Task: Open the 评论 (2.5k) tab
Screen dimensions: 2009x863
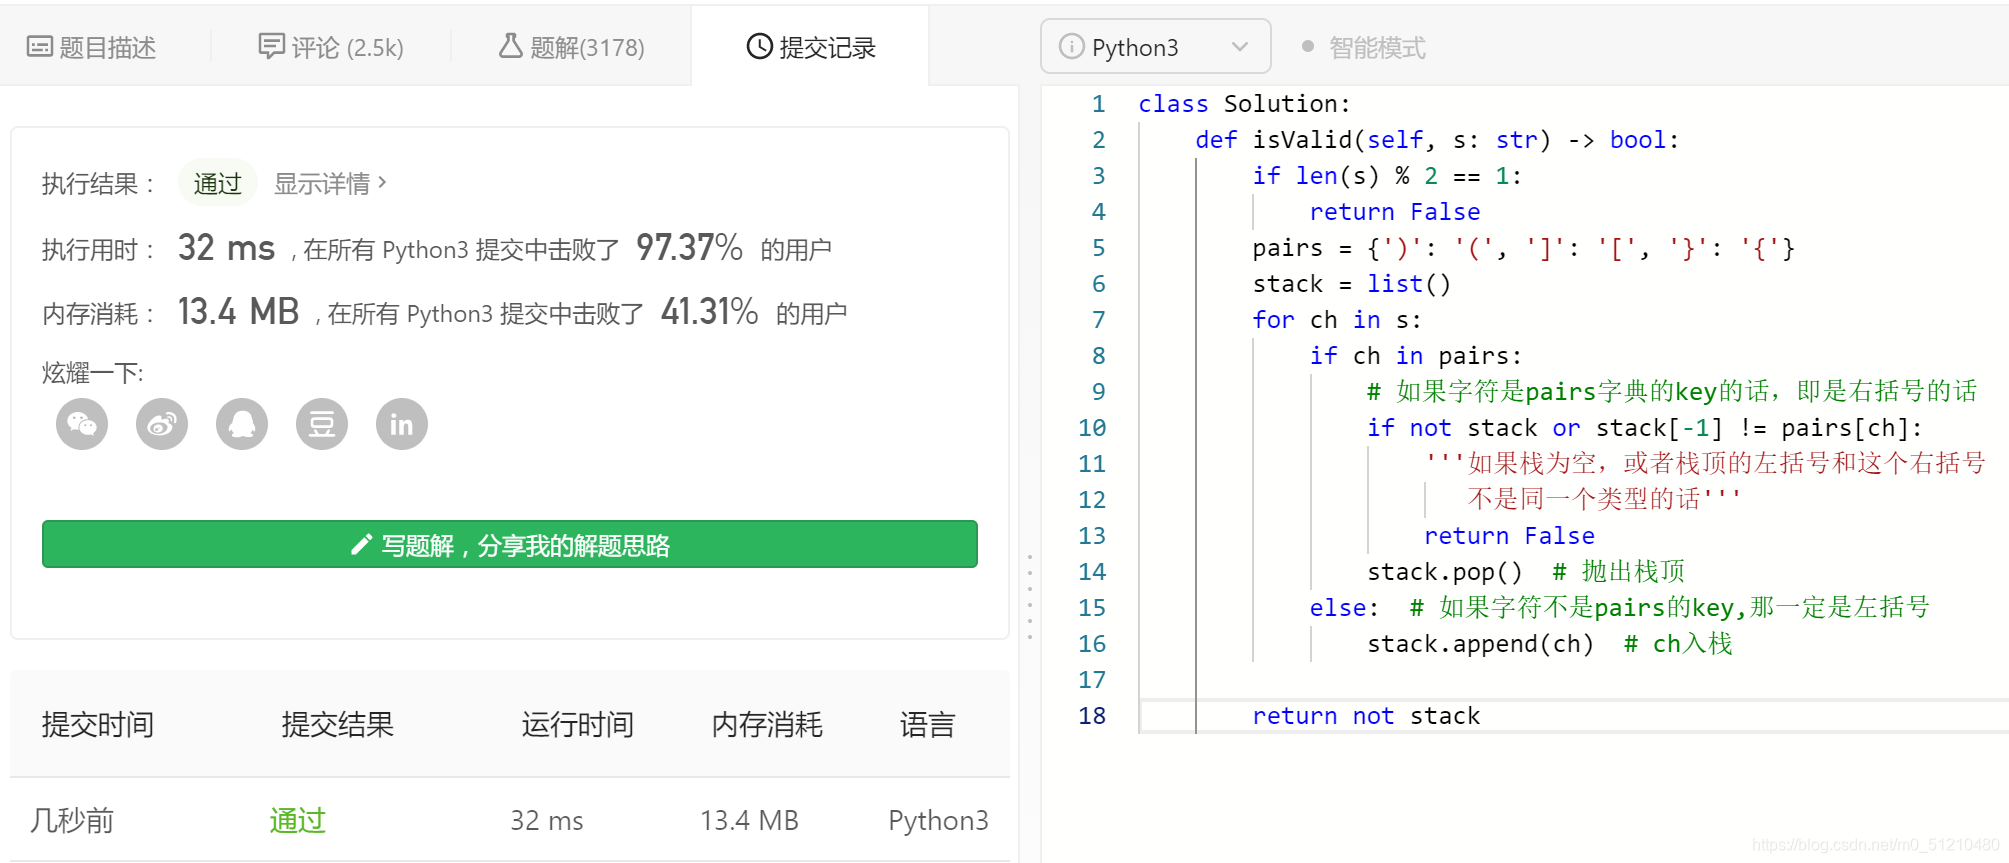Action: coord(331,47)
